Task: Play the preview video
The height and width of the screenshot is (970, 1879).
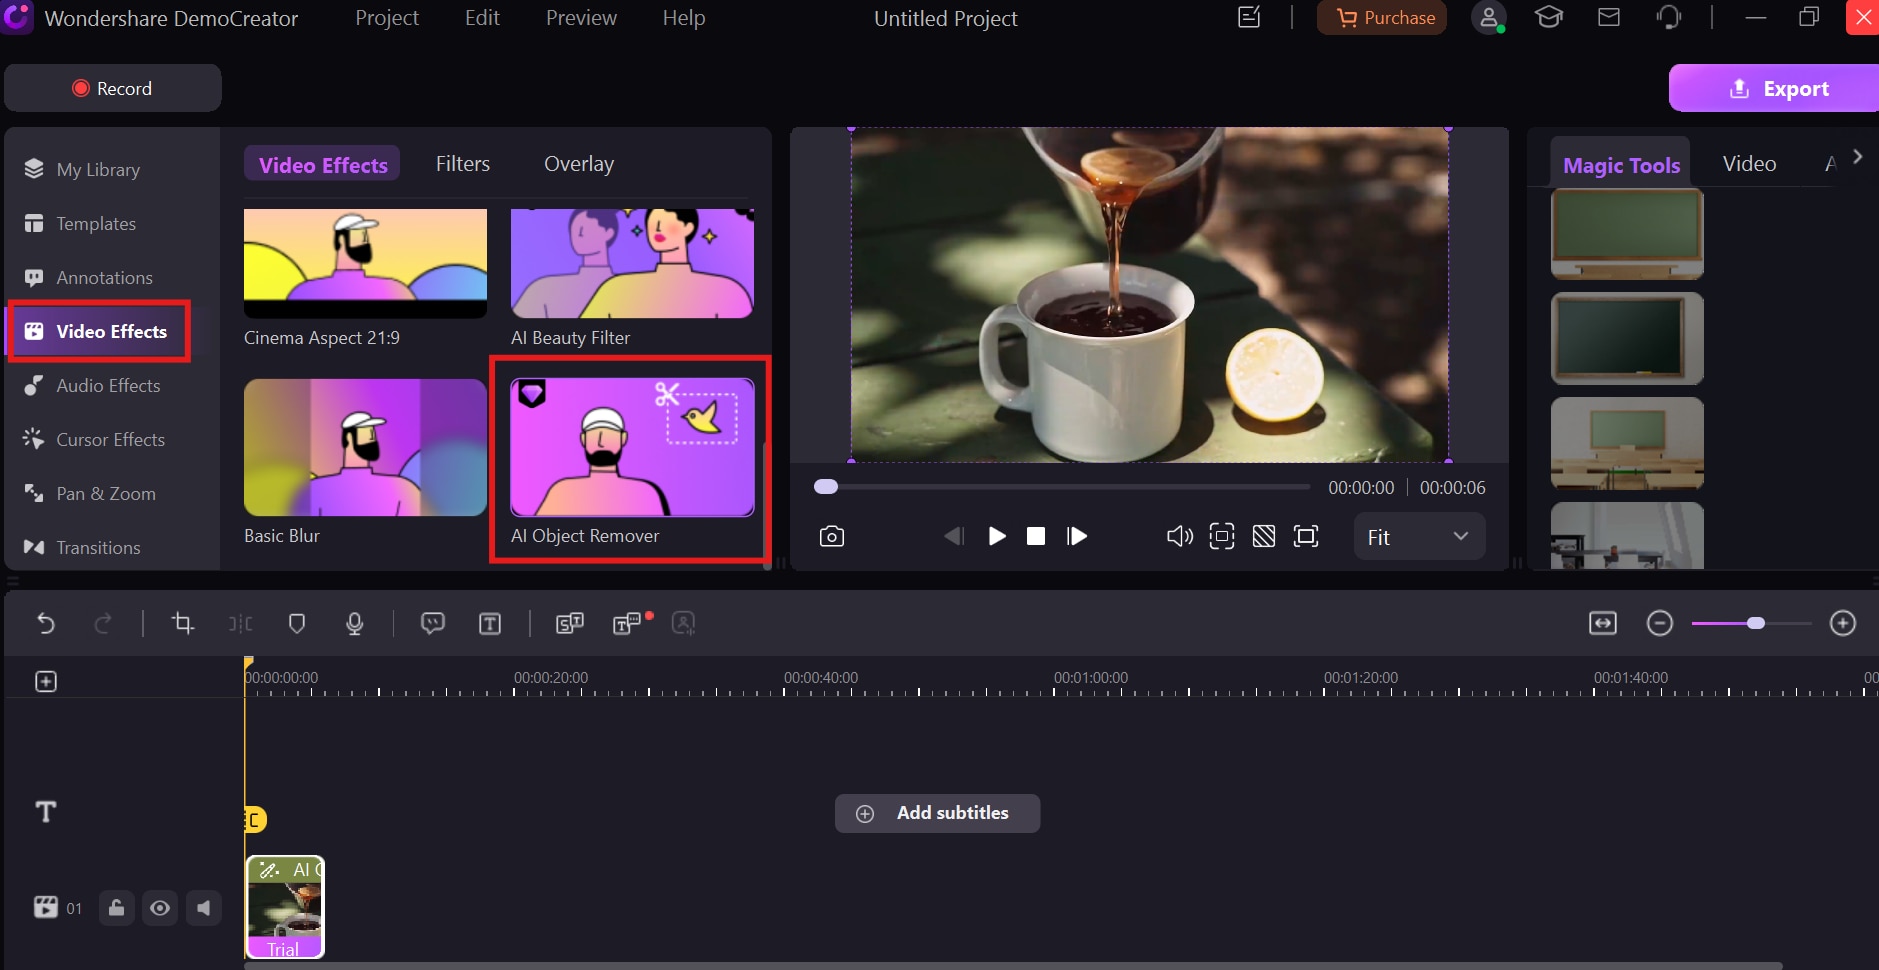Action: [x=997, y=537]
